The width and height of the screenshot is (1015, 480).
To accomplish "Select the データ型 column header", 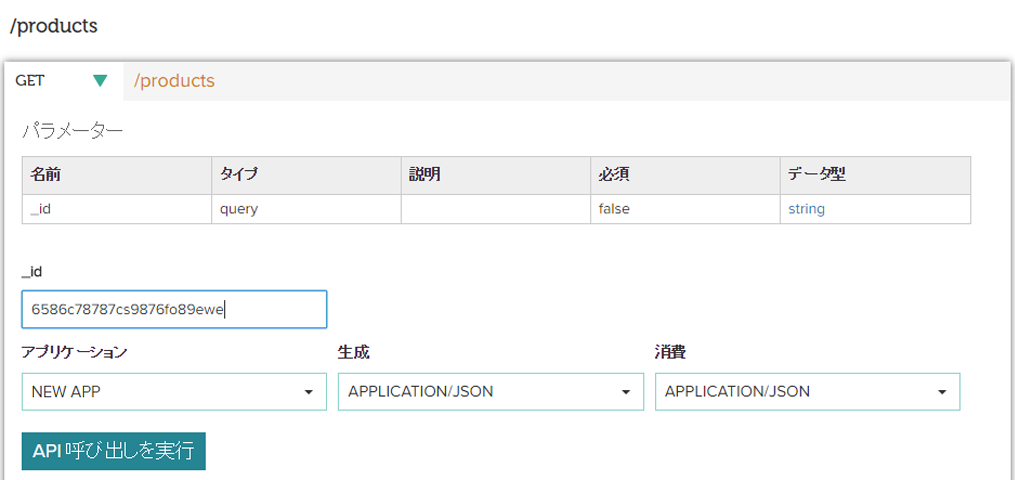I will click(x=816, y=175).
